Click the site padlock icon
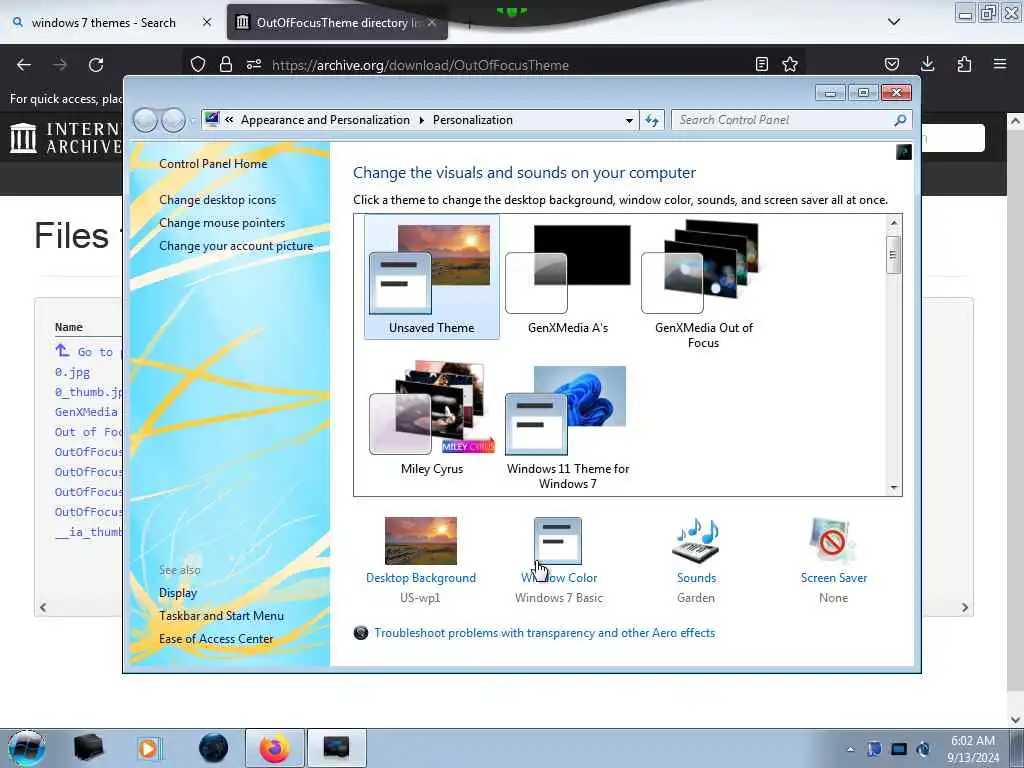 (x=226, y=65)
